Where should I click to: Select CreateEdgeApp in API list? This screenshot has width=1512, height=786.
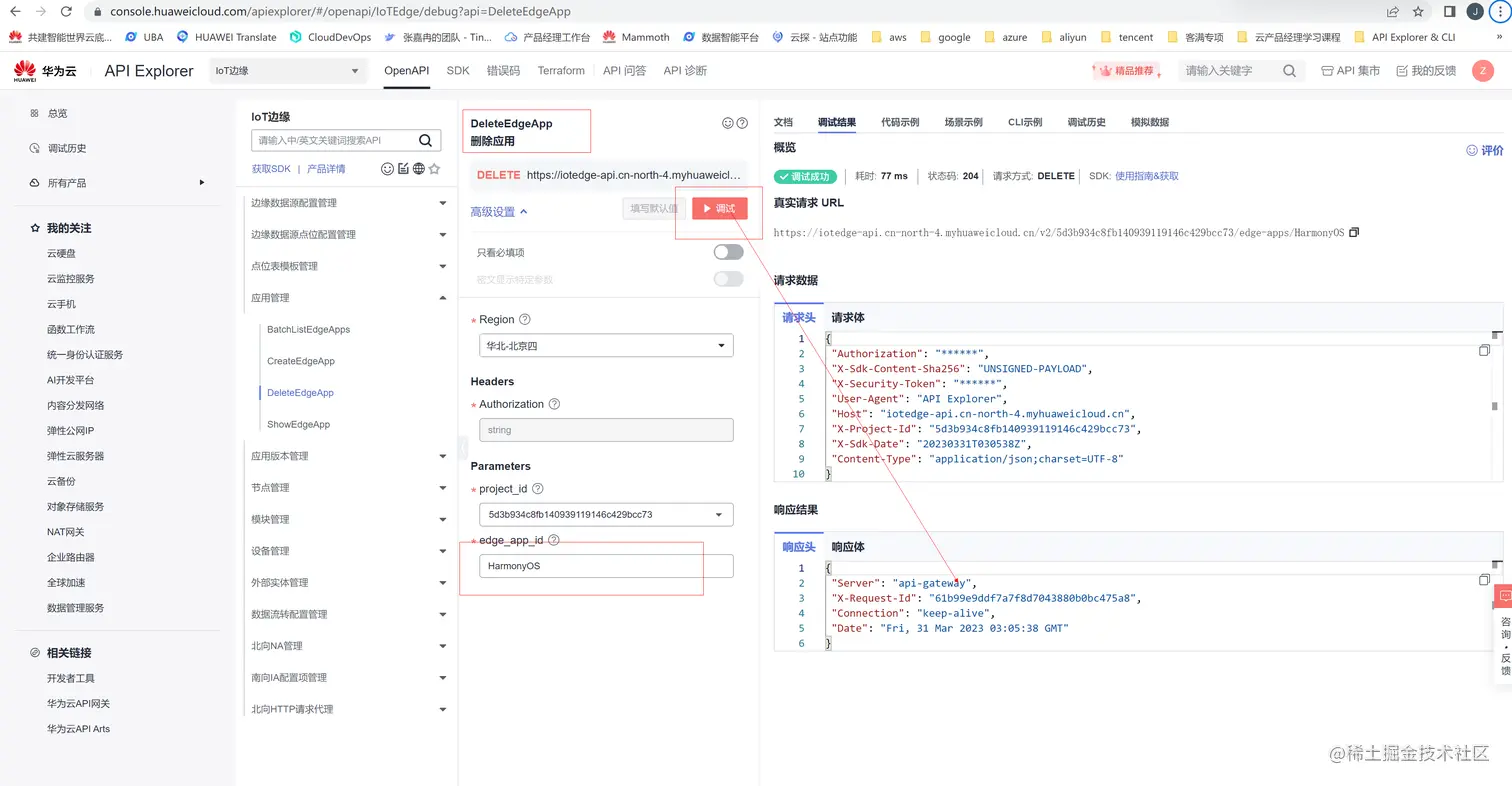(x=301, y=361)
